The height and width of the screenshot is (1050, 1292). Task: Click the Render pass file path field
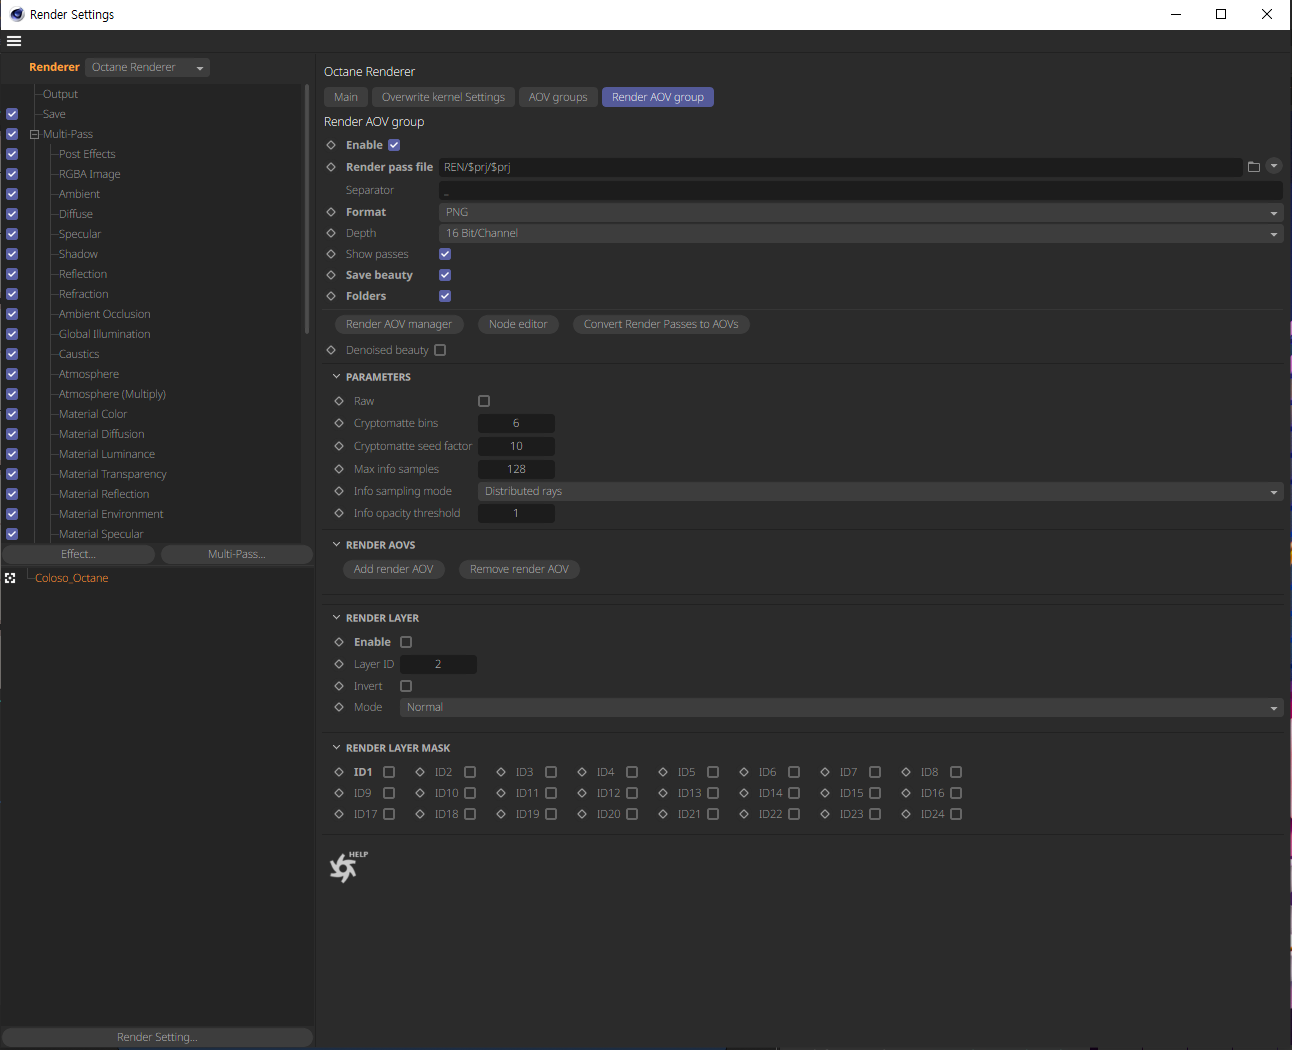point(840,167)
